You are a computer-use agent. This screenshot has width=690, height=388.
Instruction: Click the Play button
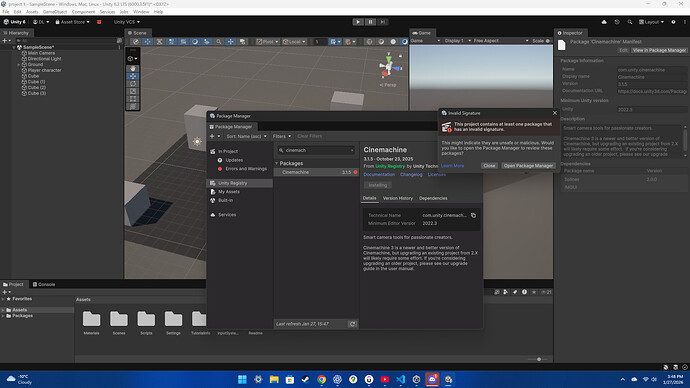tap(358, 22)
